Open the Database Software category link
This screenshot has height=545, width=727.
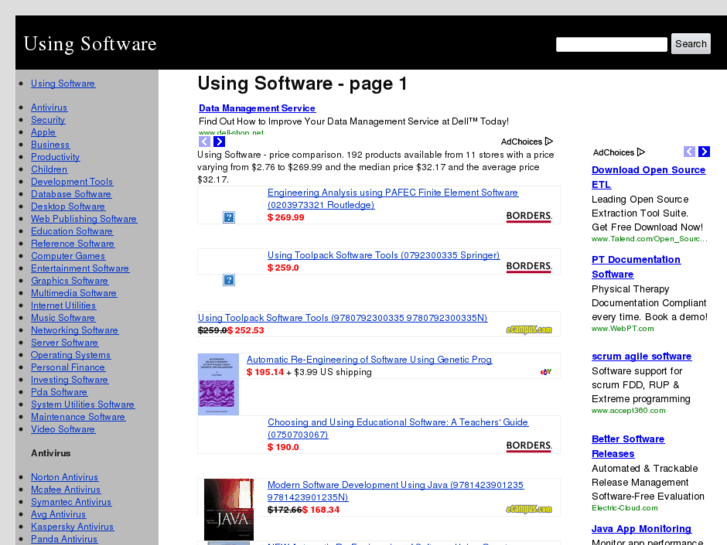click(x=71, y=194)
